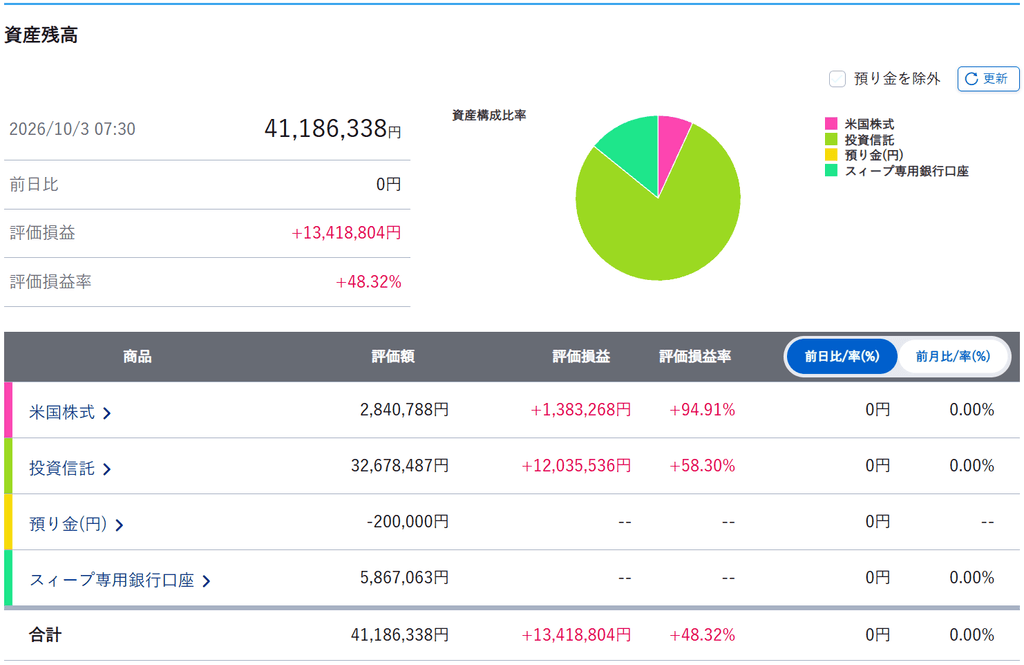
Task: Click the +1,383,268円 profit cell
Action: [581, 410]
